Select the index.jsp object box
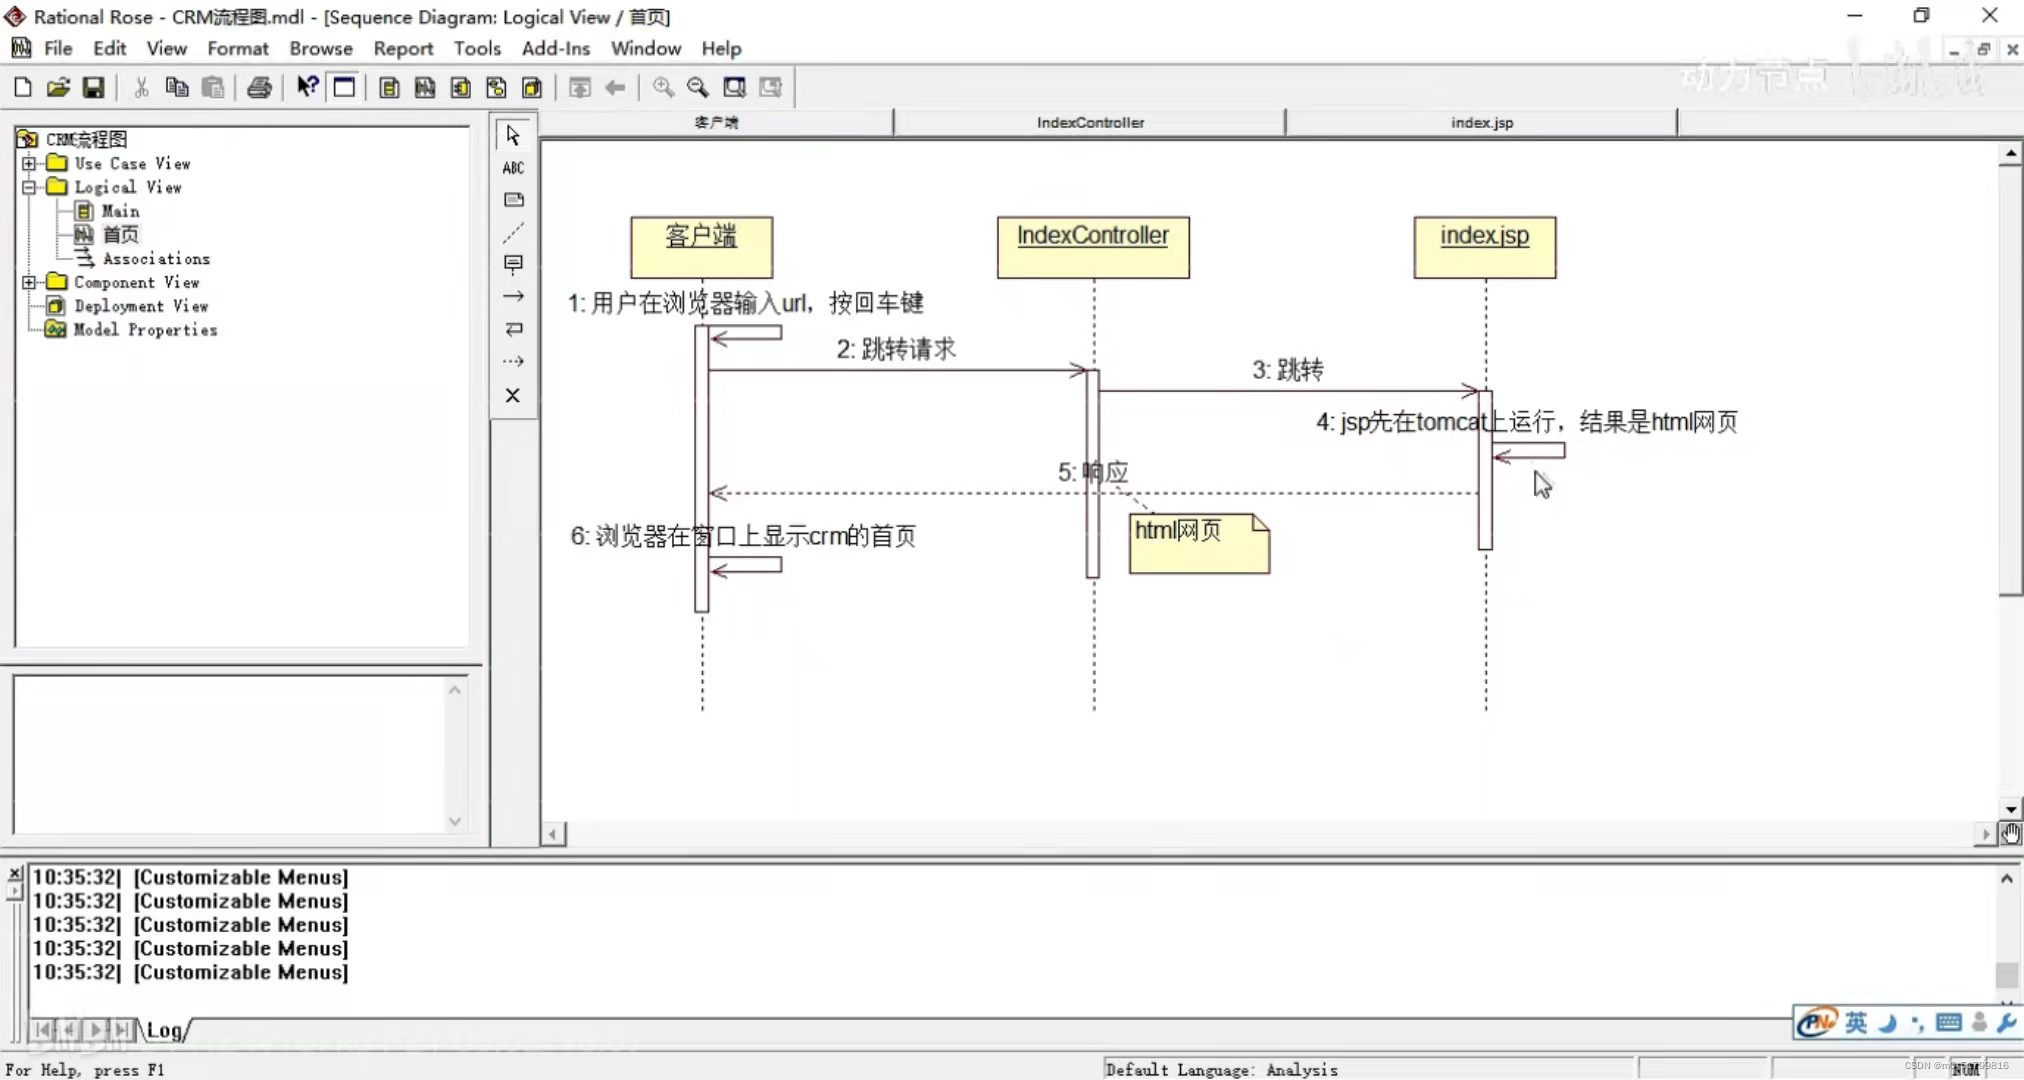The height and width of the screenshot is (1080, 2024). [x=1484, y=247]
